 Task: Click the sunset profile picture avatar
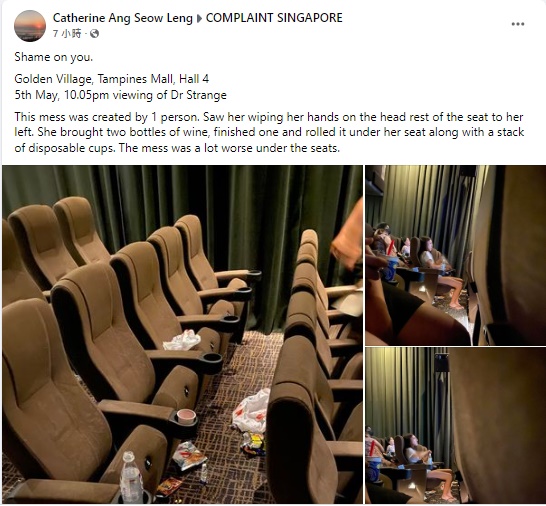point(30,26)
